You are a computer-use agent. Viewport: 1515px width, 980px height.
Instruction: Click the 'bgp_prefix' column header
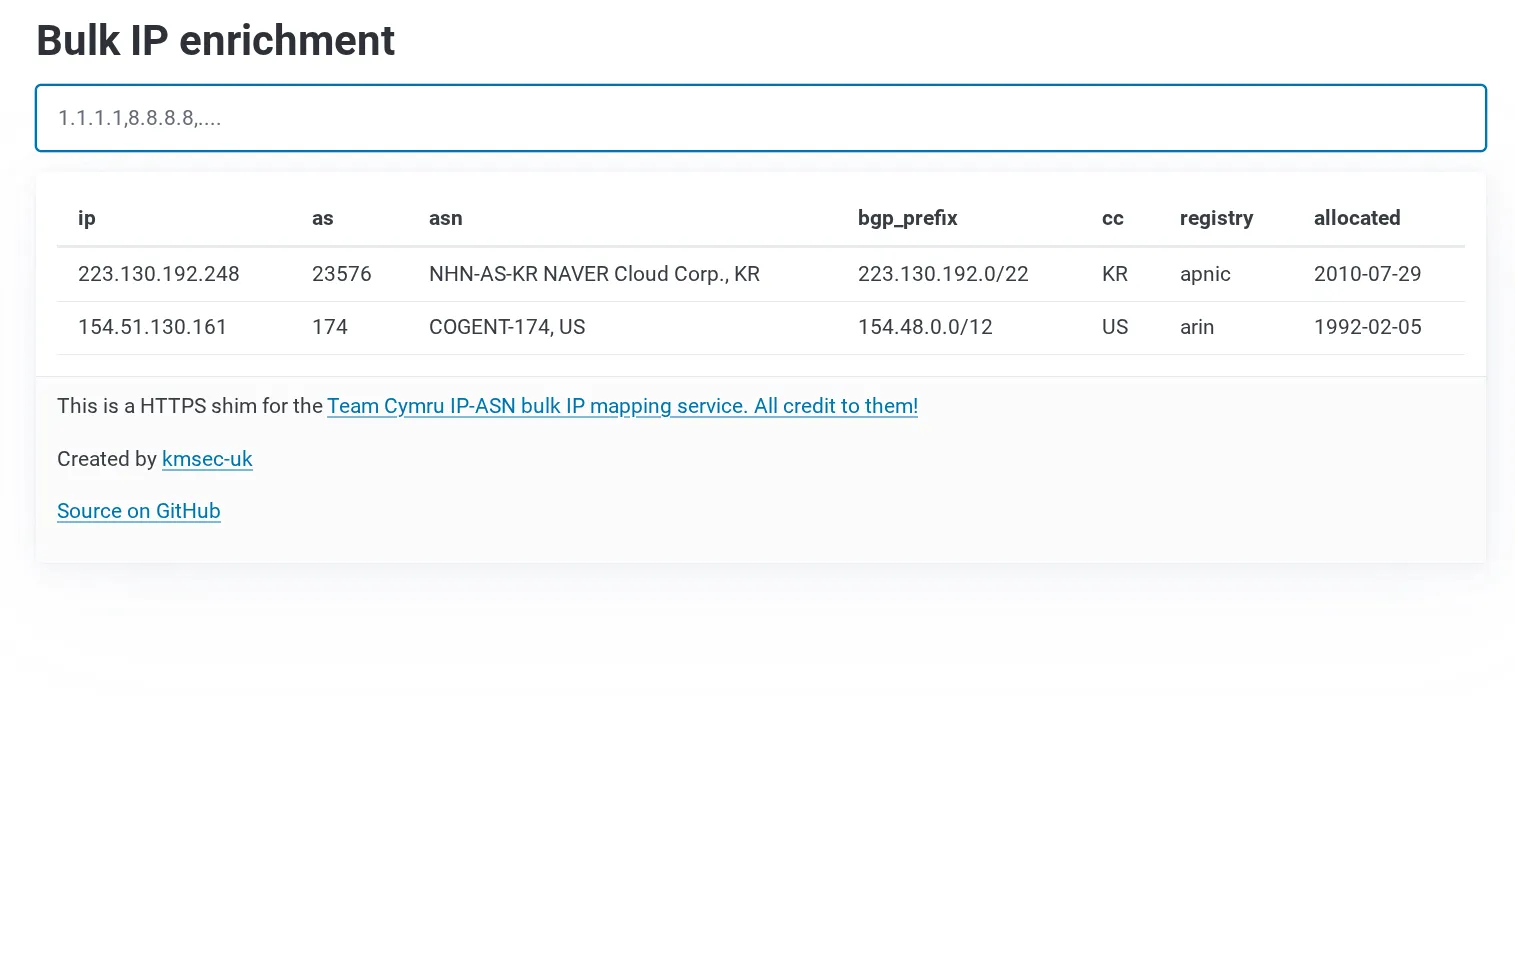(907, 218)
